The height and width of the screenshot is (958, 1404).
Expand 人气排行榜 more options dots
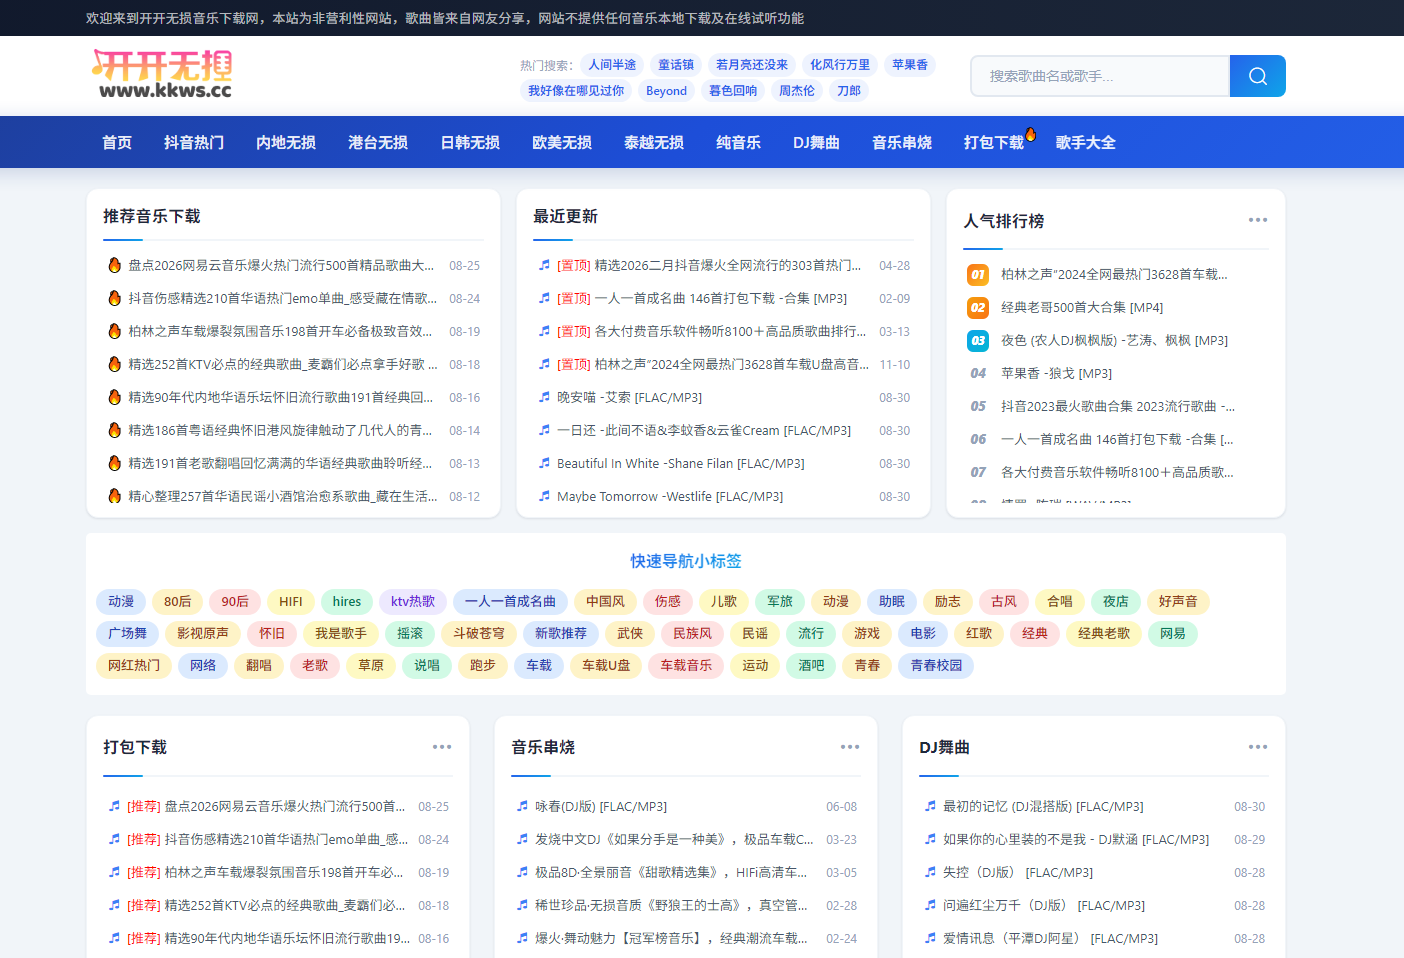tap(1257, 220)
